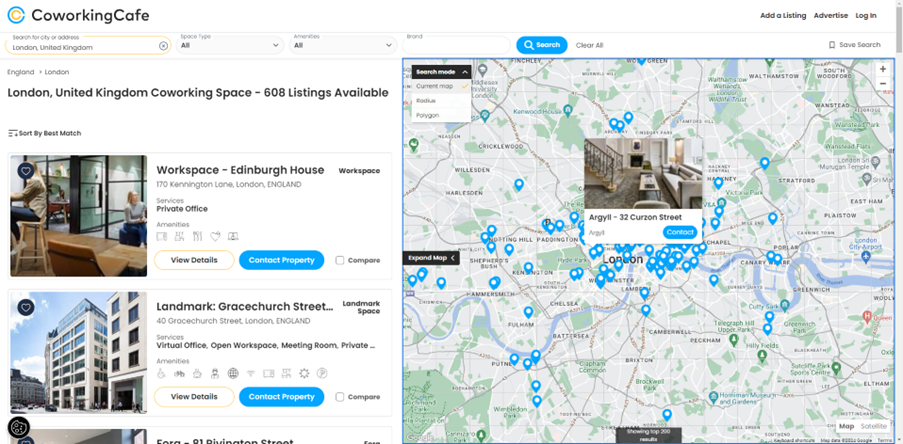Click the utensils amenity icon on the Edinburgh House listing
The height and width of the screenshot is (444, 903).
(197, 236)
